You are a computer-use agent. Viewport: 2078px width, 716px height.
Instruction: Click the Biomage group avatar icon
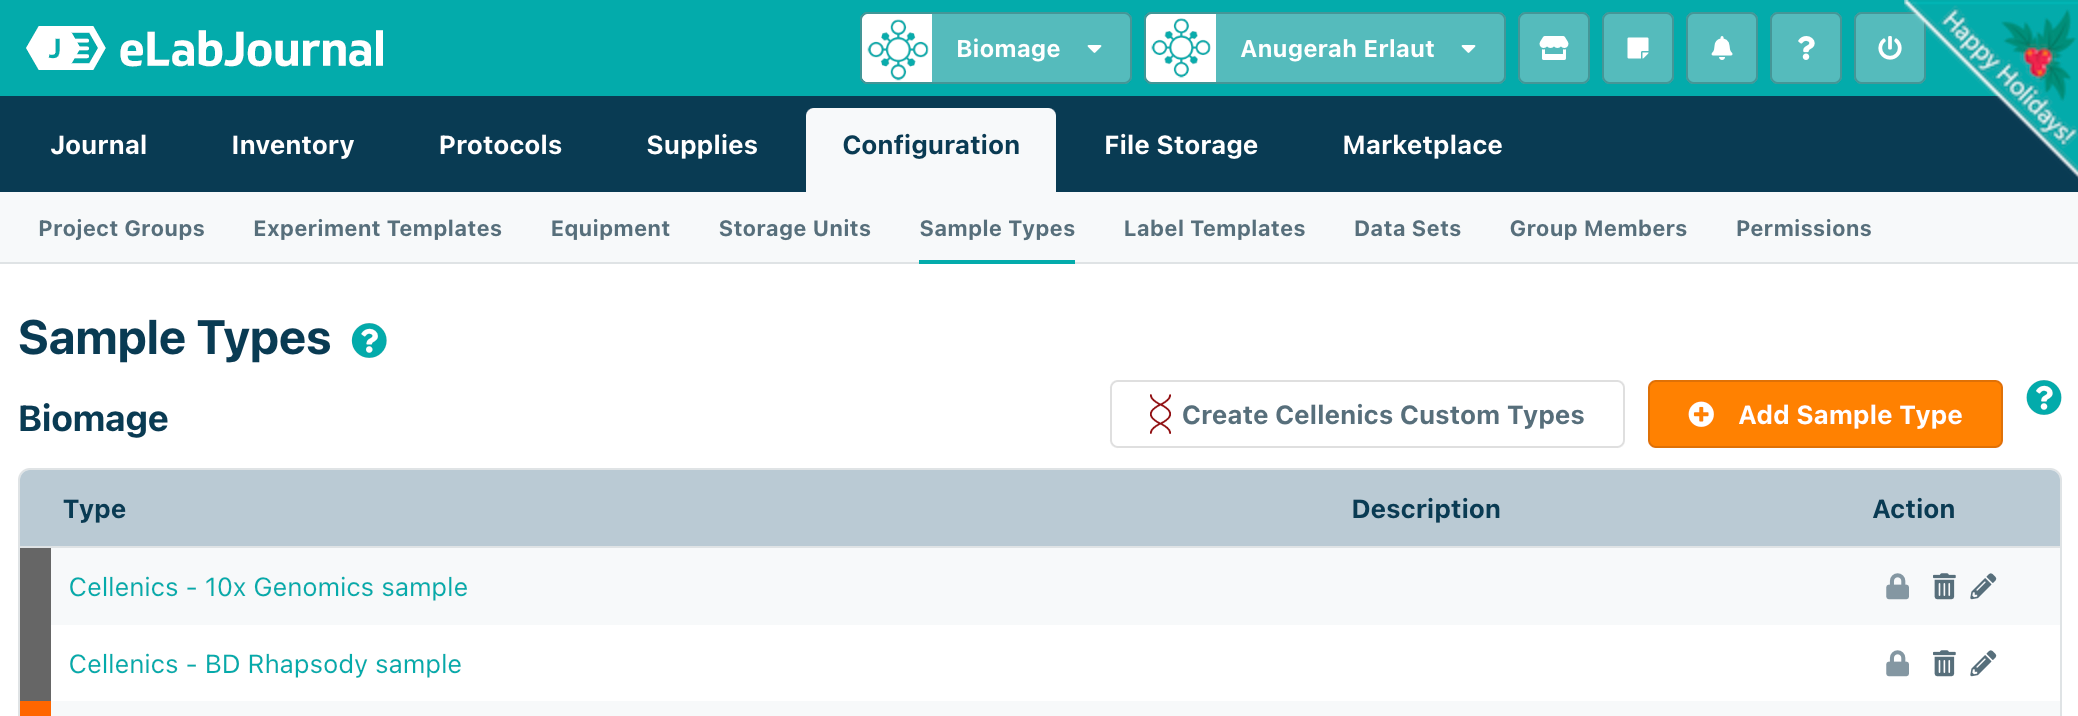897,48
